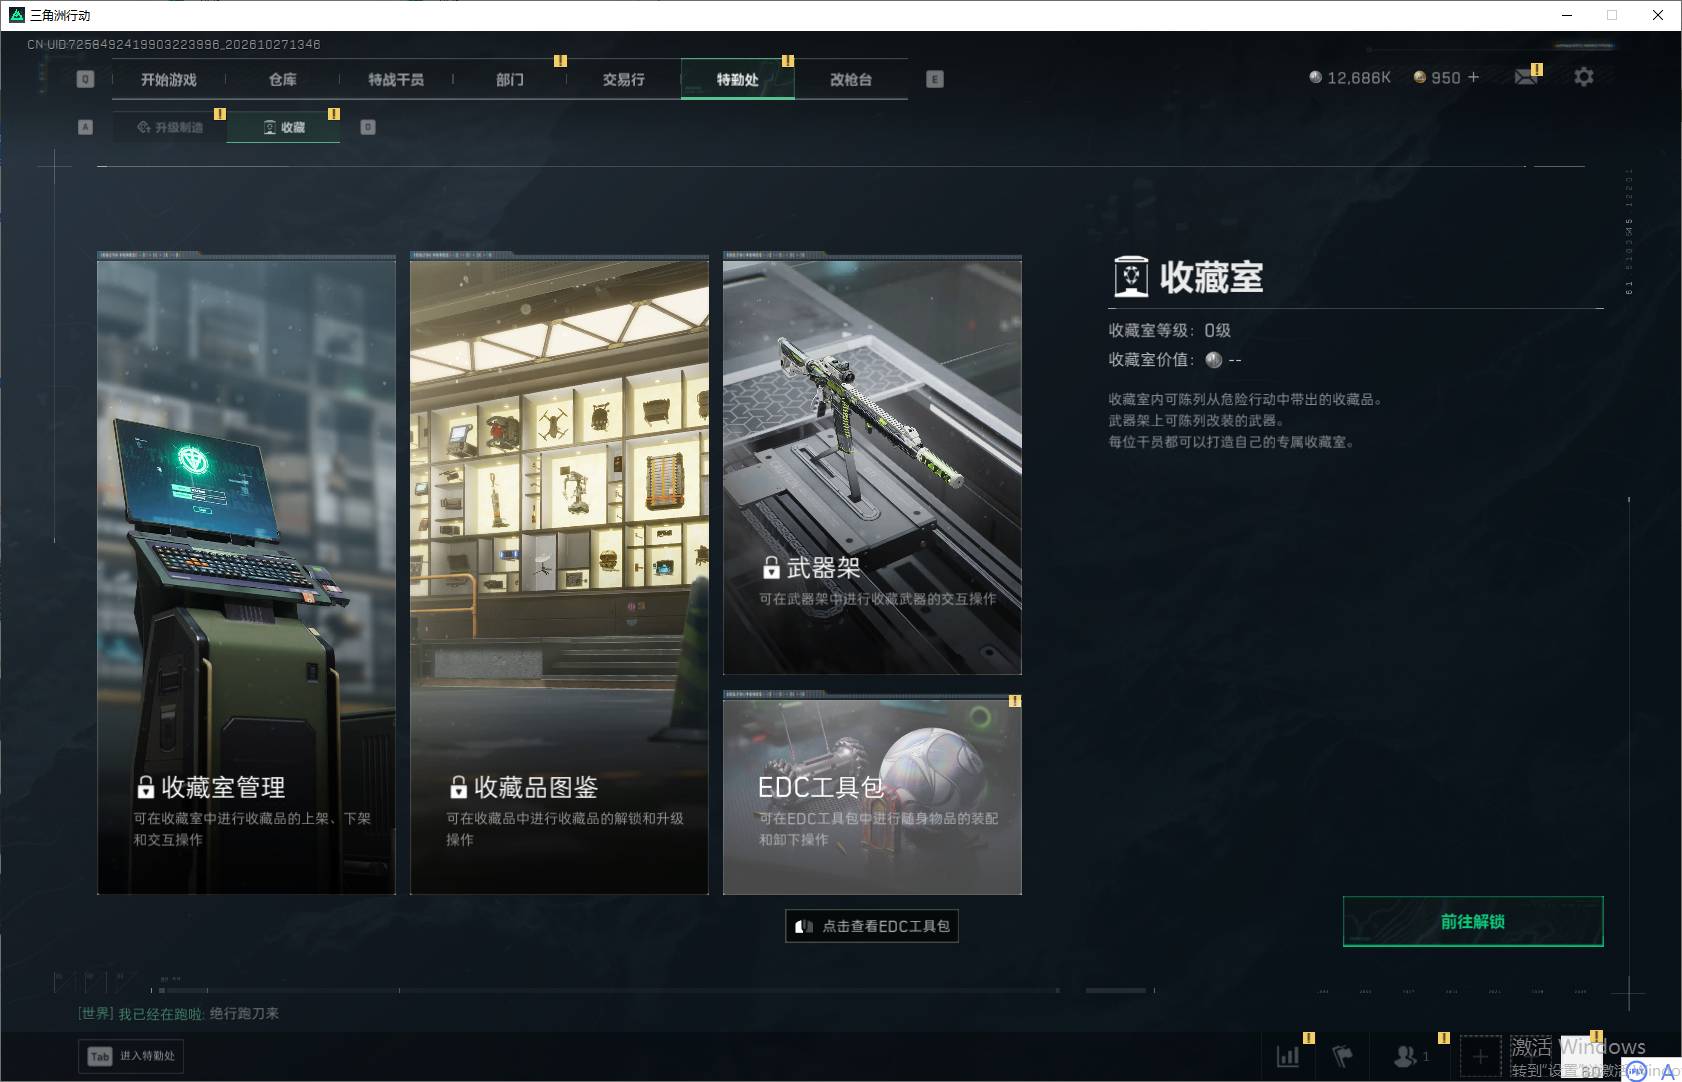Open the flags icon in bottom bar

tap(1342, 1056)
